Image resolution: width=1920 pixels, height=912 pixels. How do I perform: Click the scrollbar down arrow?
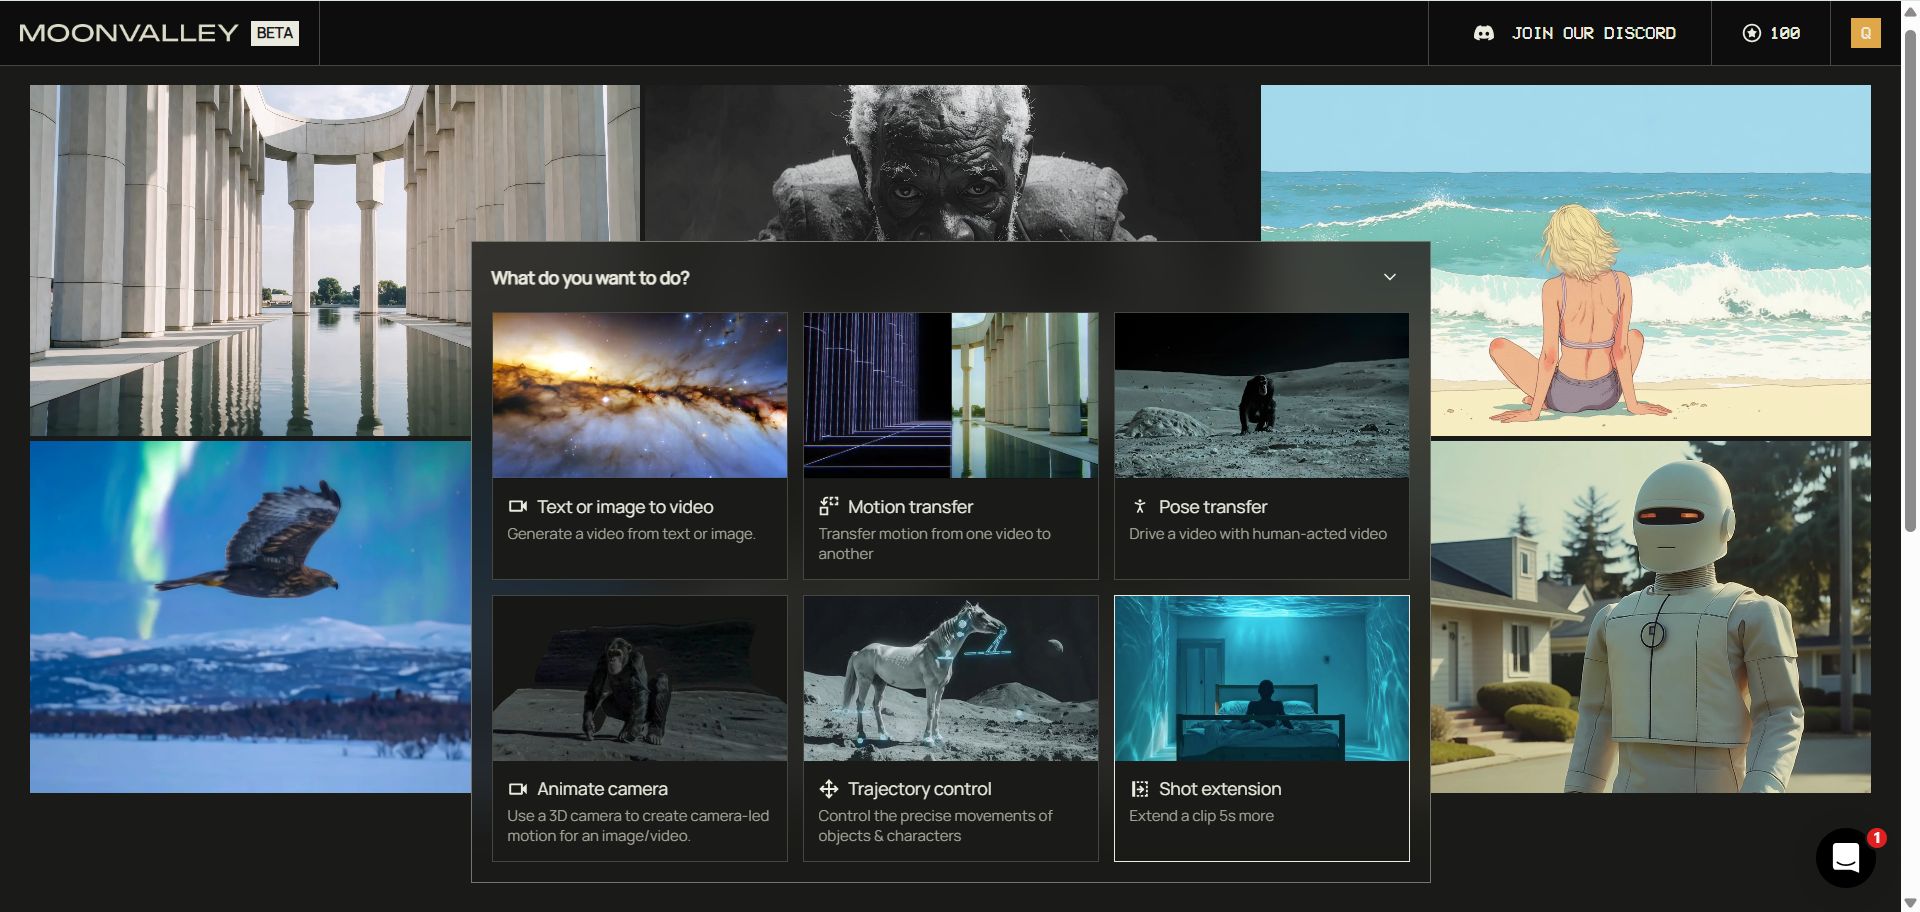(x=1910, y=902)
